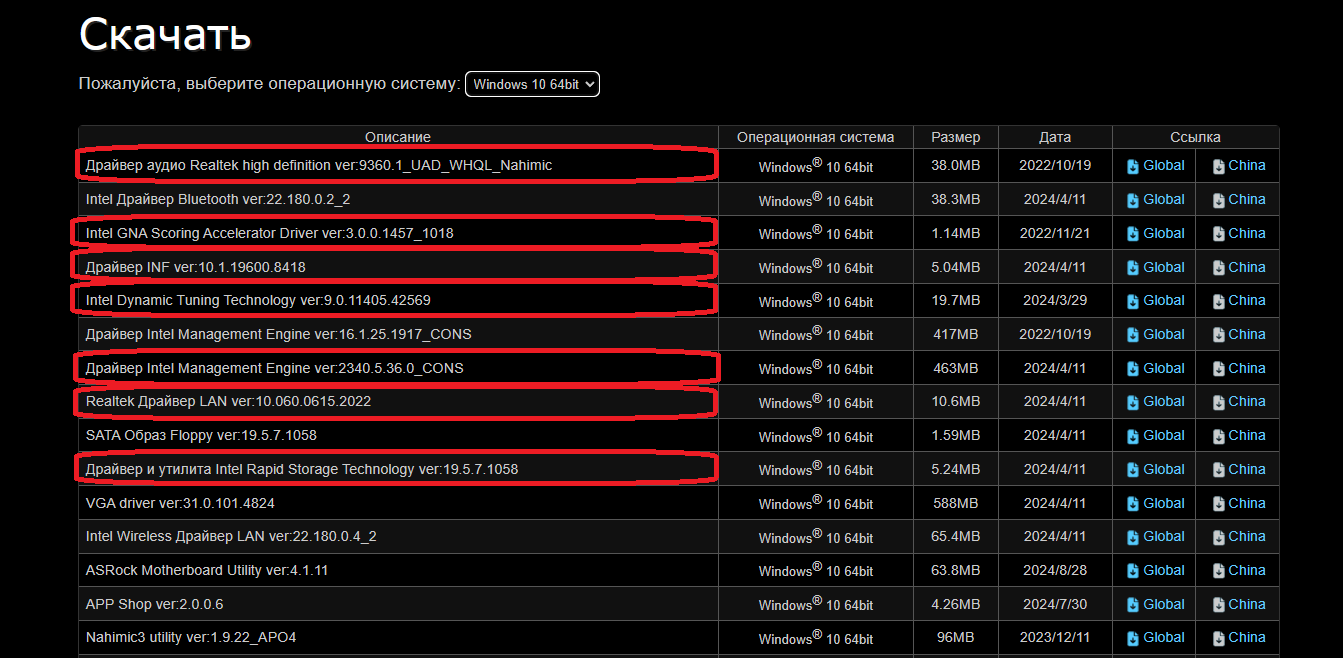Select description 'Realtek Драйвер LAN ver:10.060.0615.2022'
Image resolution: width=1343 pixels, height=658 pixels.
click(228, 401)
